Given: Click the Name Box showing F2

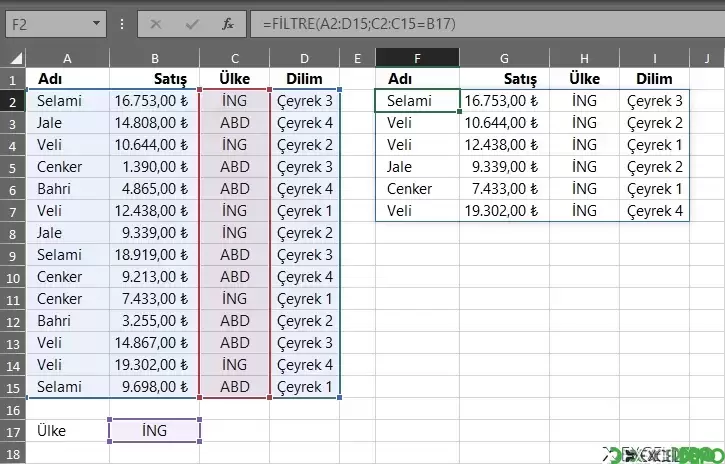Looking at the screenshot, I should coord(56,24).
